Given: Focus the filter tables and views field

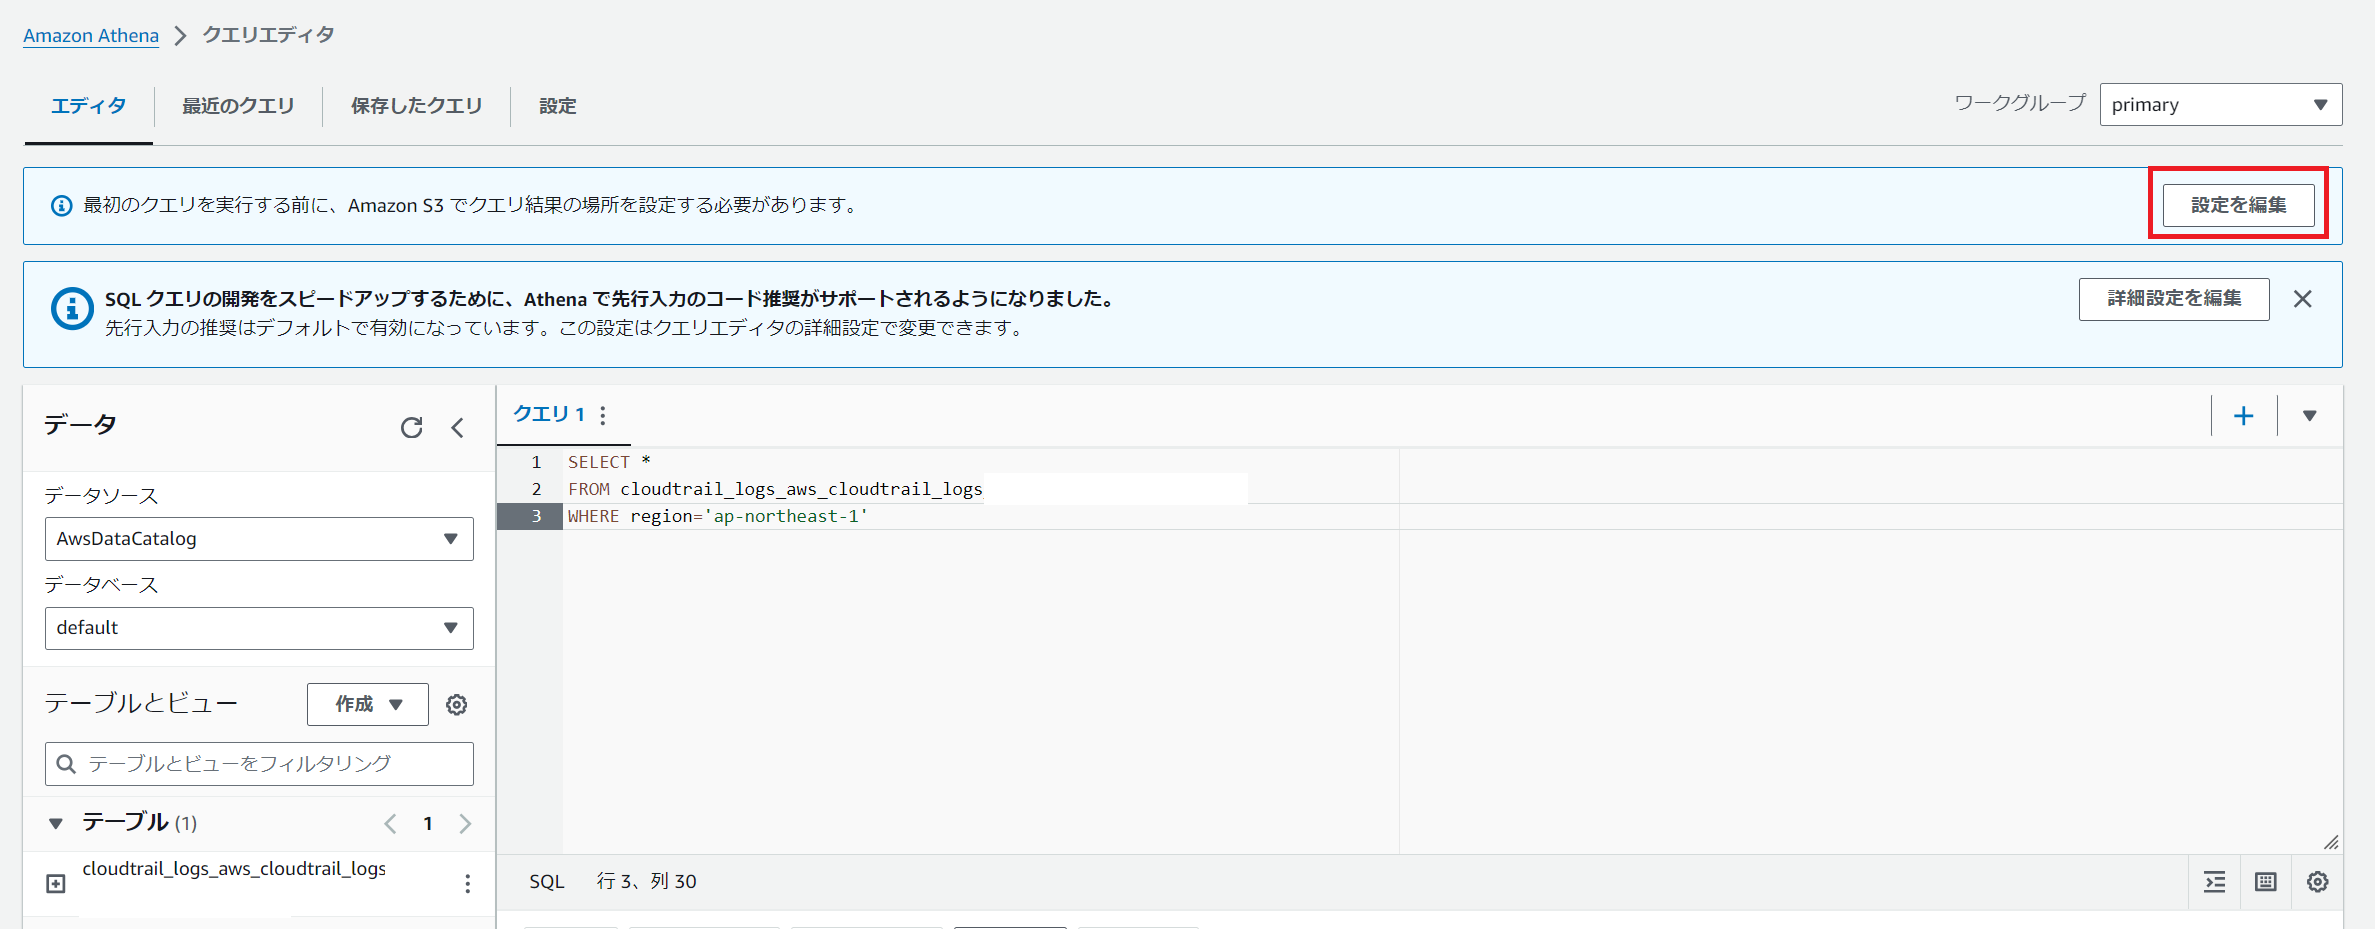Looking at the screenshot, I should tap(259, 764).
